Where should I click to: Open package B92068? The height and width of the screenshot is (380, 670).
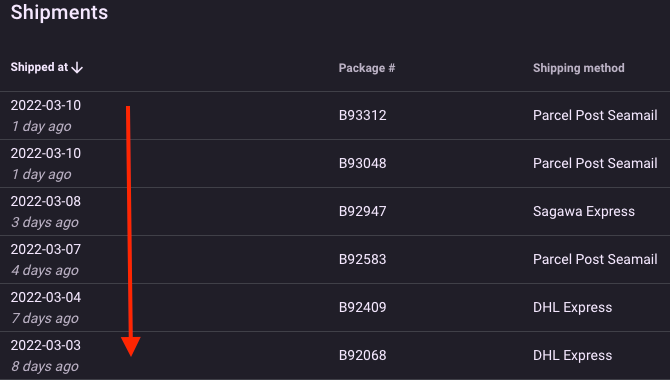click(x=362, y=355)
